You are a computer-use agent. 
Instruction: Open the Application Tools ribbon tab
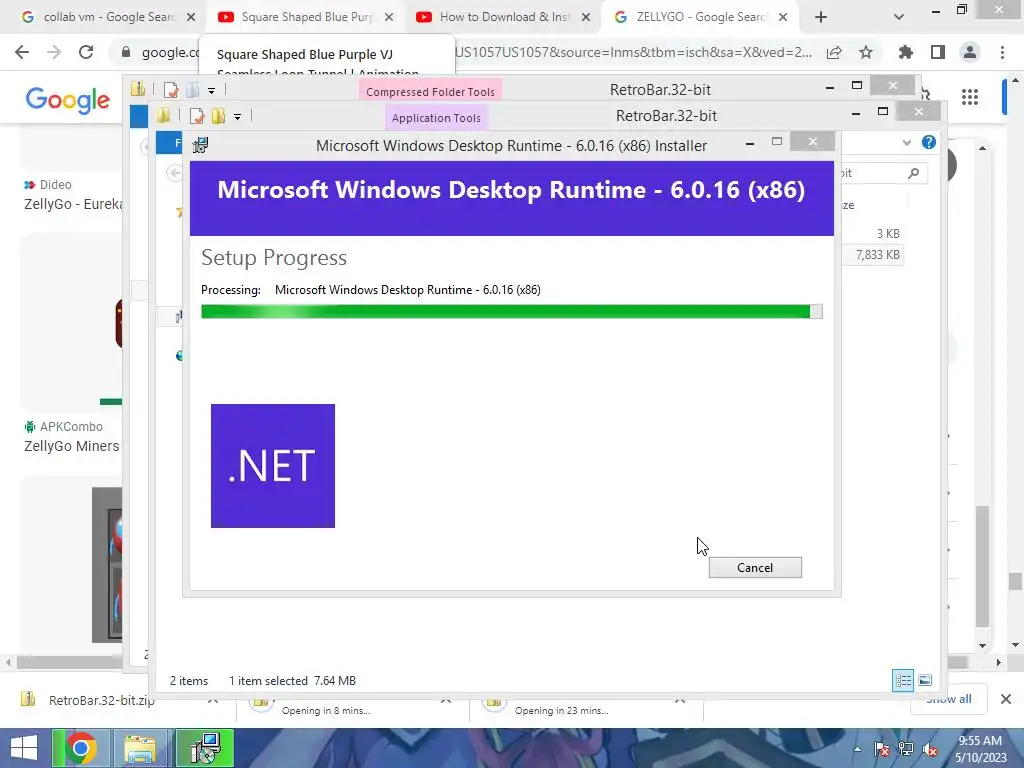coord(436,118)
